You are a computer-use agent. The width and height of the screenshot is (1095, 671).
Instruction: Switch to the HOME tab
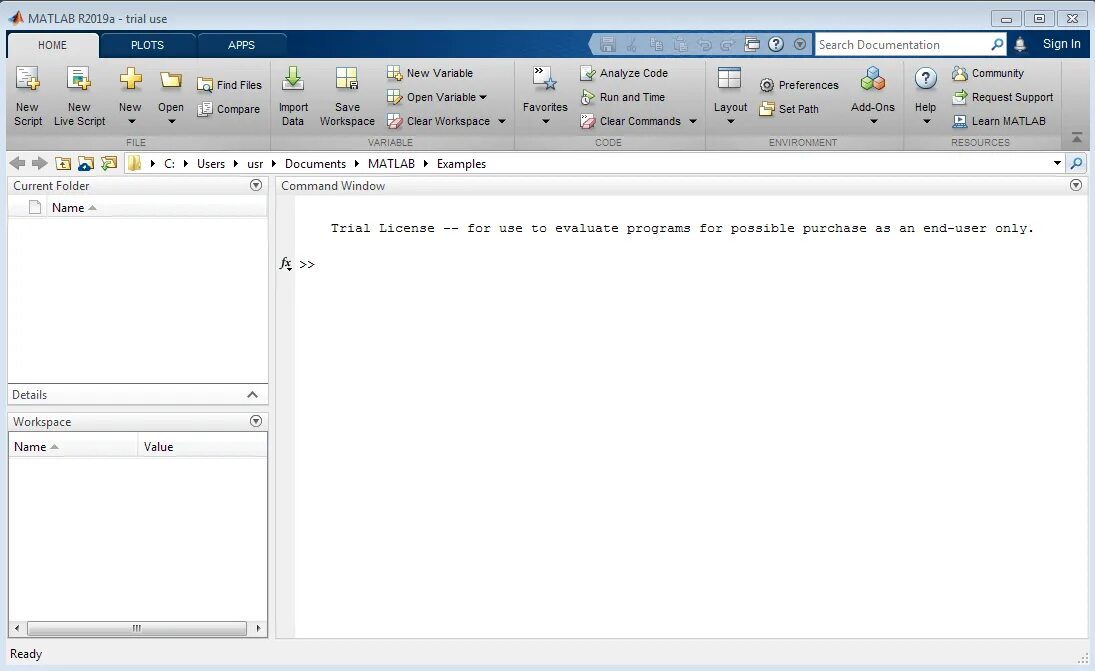coord(52,45)
